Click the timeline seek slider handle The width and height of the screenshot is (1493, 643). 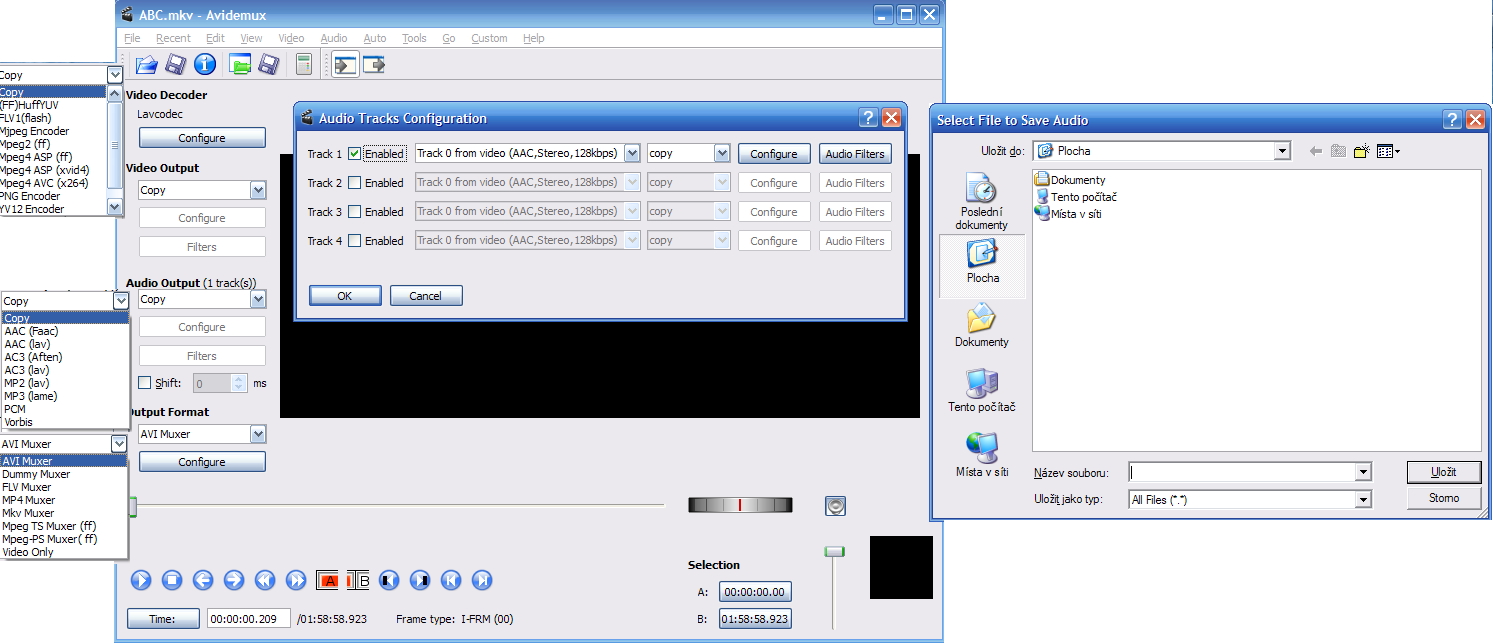pos(133,507)
